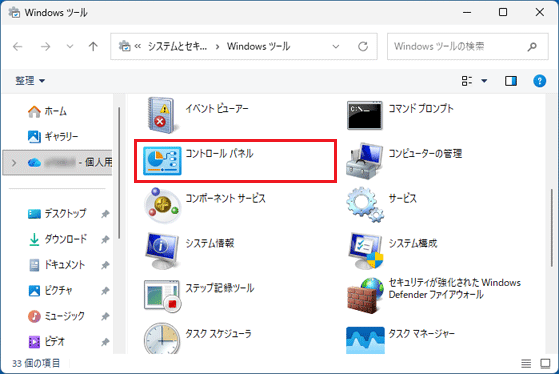The image size is (559, 374).
Task: Open ピクチャ in the sidebar
Action: (50, 291)
